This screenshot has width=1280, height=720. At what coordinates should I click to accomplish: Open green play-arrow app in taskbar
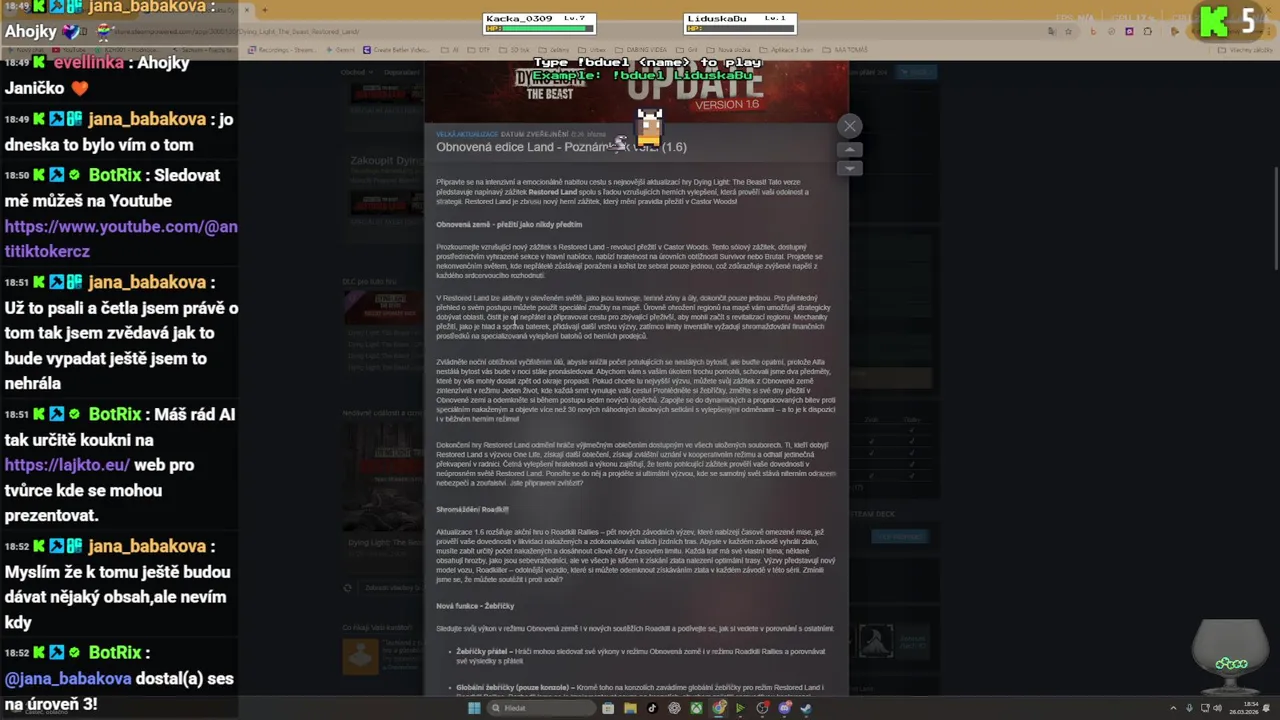click(x=740, y=708)
